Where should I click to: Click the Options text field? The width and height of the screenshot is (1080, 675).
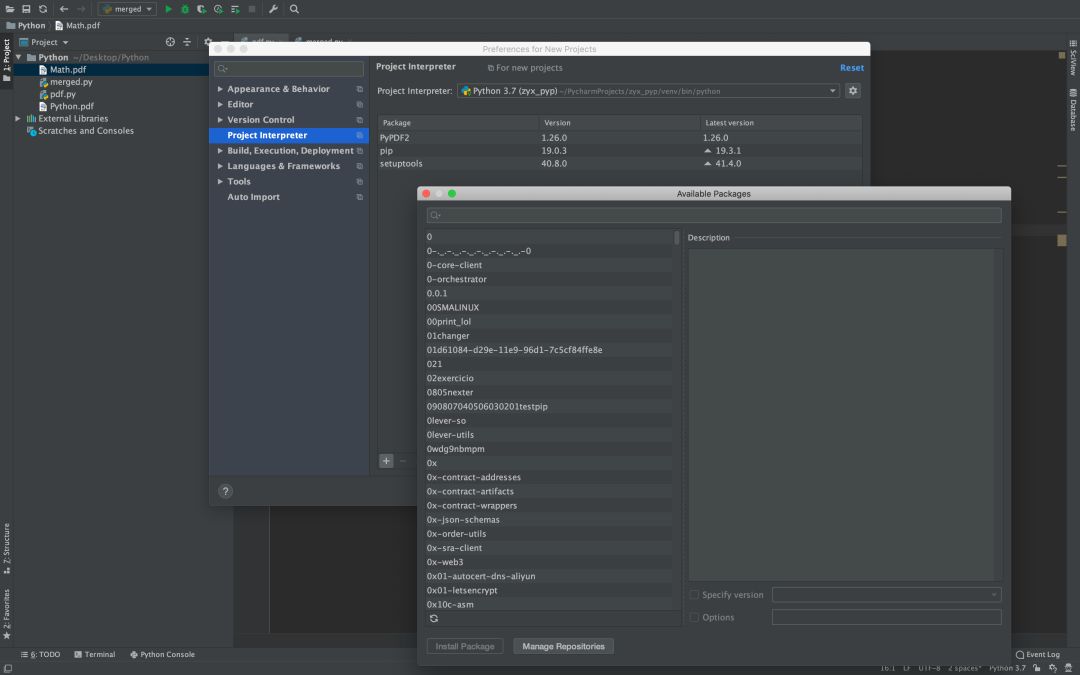coord(886,617)
